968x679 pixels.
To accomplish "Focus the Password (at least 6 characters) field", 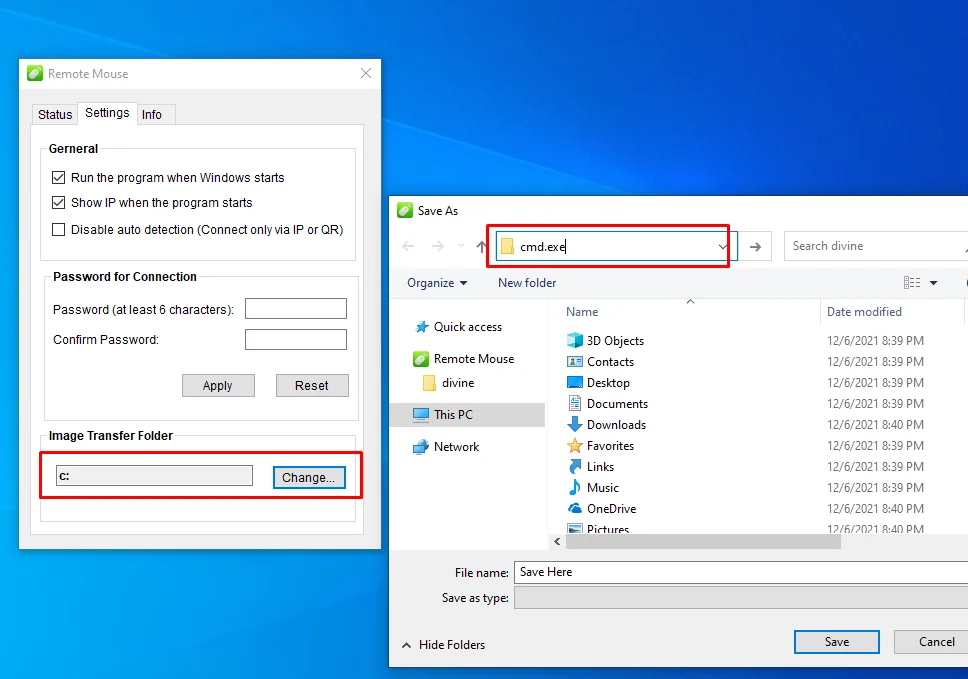I will (x=296, y=309).
